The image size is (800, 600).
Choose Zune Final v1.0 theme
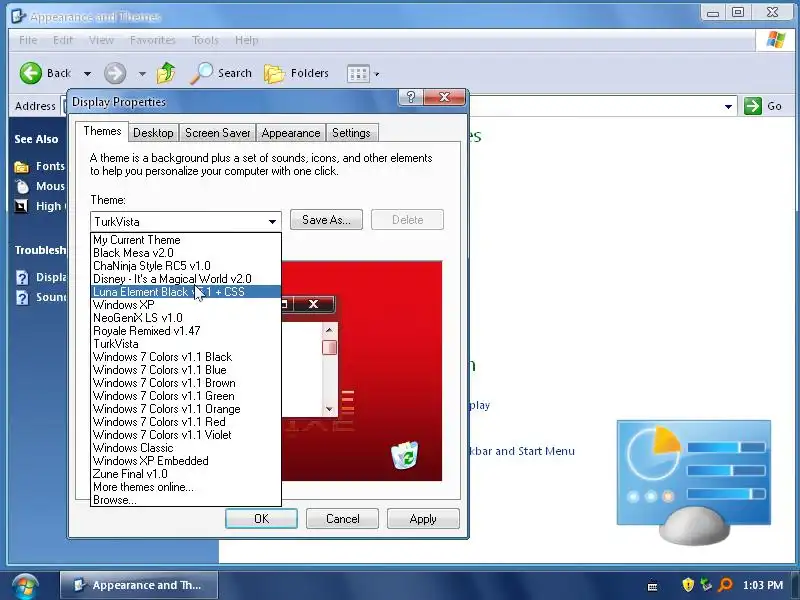click(186, 474)
